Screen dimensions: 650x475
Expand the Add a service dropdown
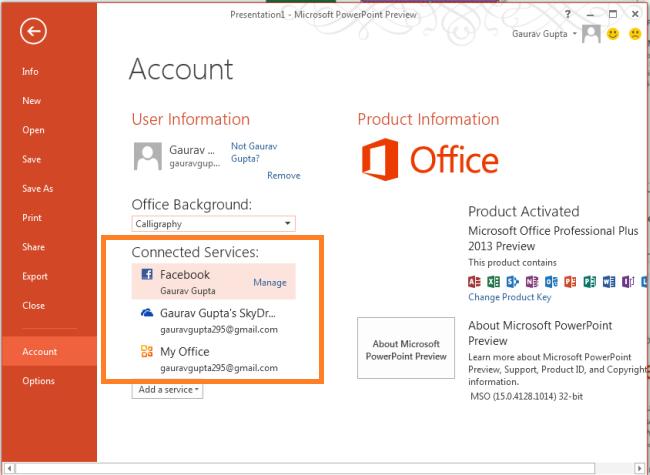tap(167, 390)
